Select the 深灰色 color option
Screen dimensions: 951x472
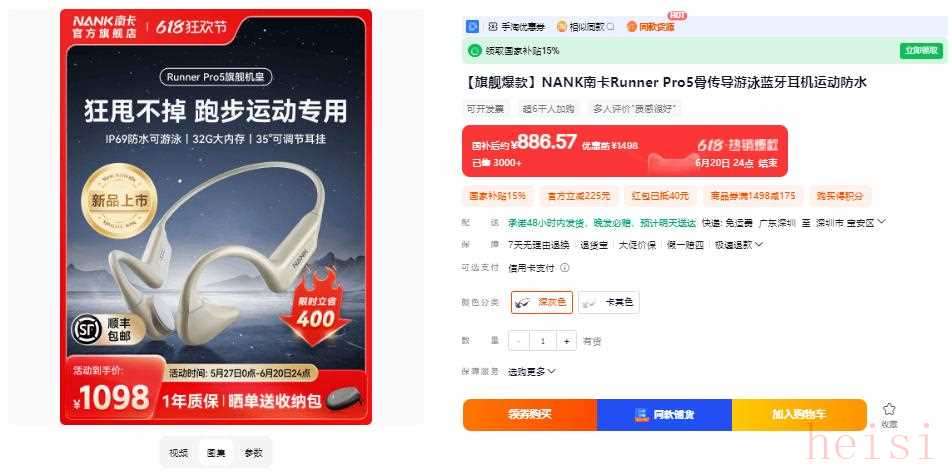[542, 302]
